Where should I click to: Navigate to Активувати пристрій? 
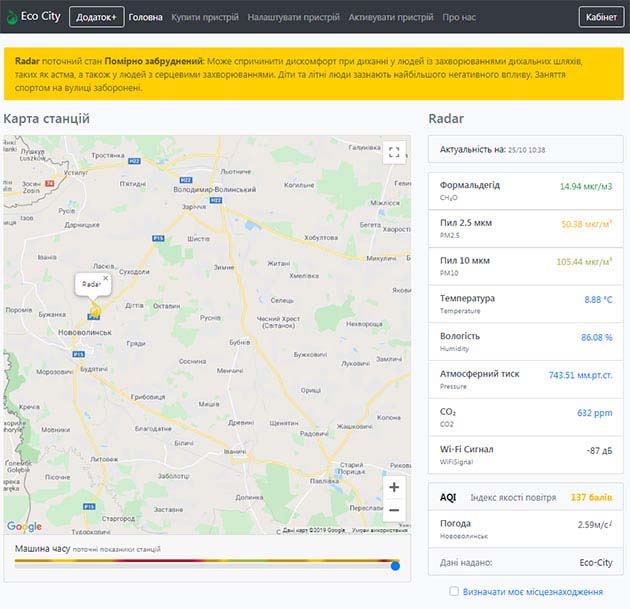tap(391, 18)
